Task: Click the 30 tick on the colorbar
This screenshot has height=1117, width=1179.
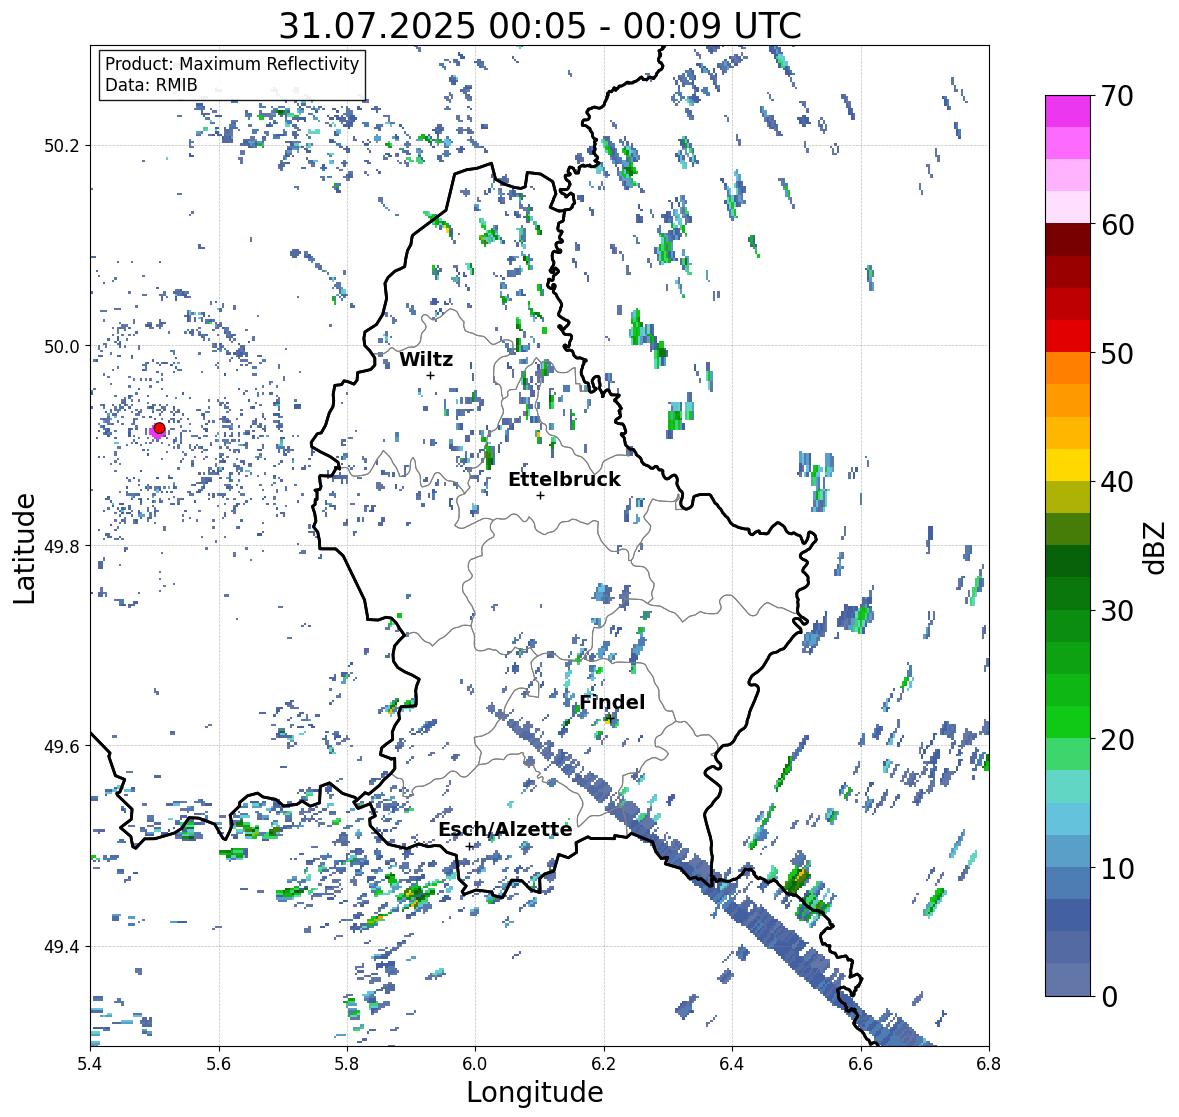Action: (1117, 610)
